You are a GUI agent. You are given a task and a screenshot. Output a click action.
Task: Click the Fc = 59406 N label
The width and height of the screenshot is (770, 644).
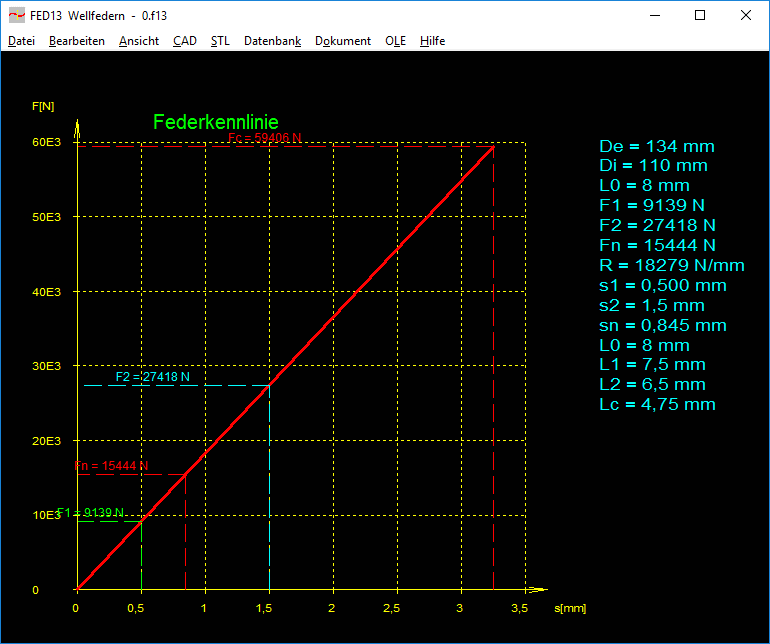point(265,138)
